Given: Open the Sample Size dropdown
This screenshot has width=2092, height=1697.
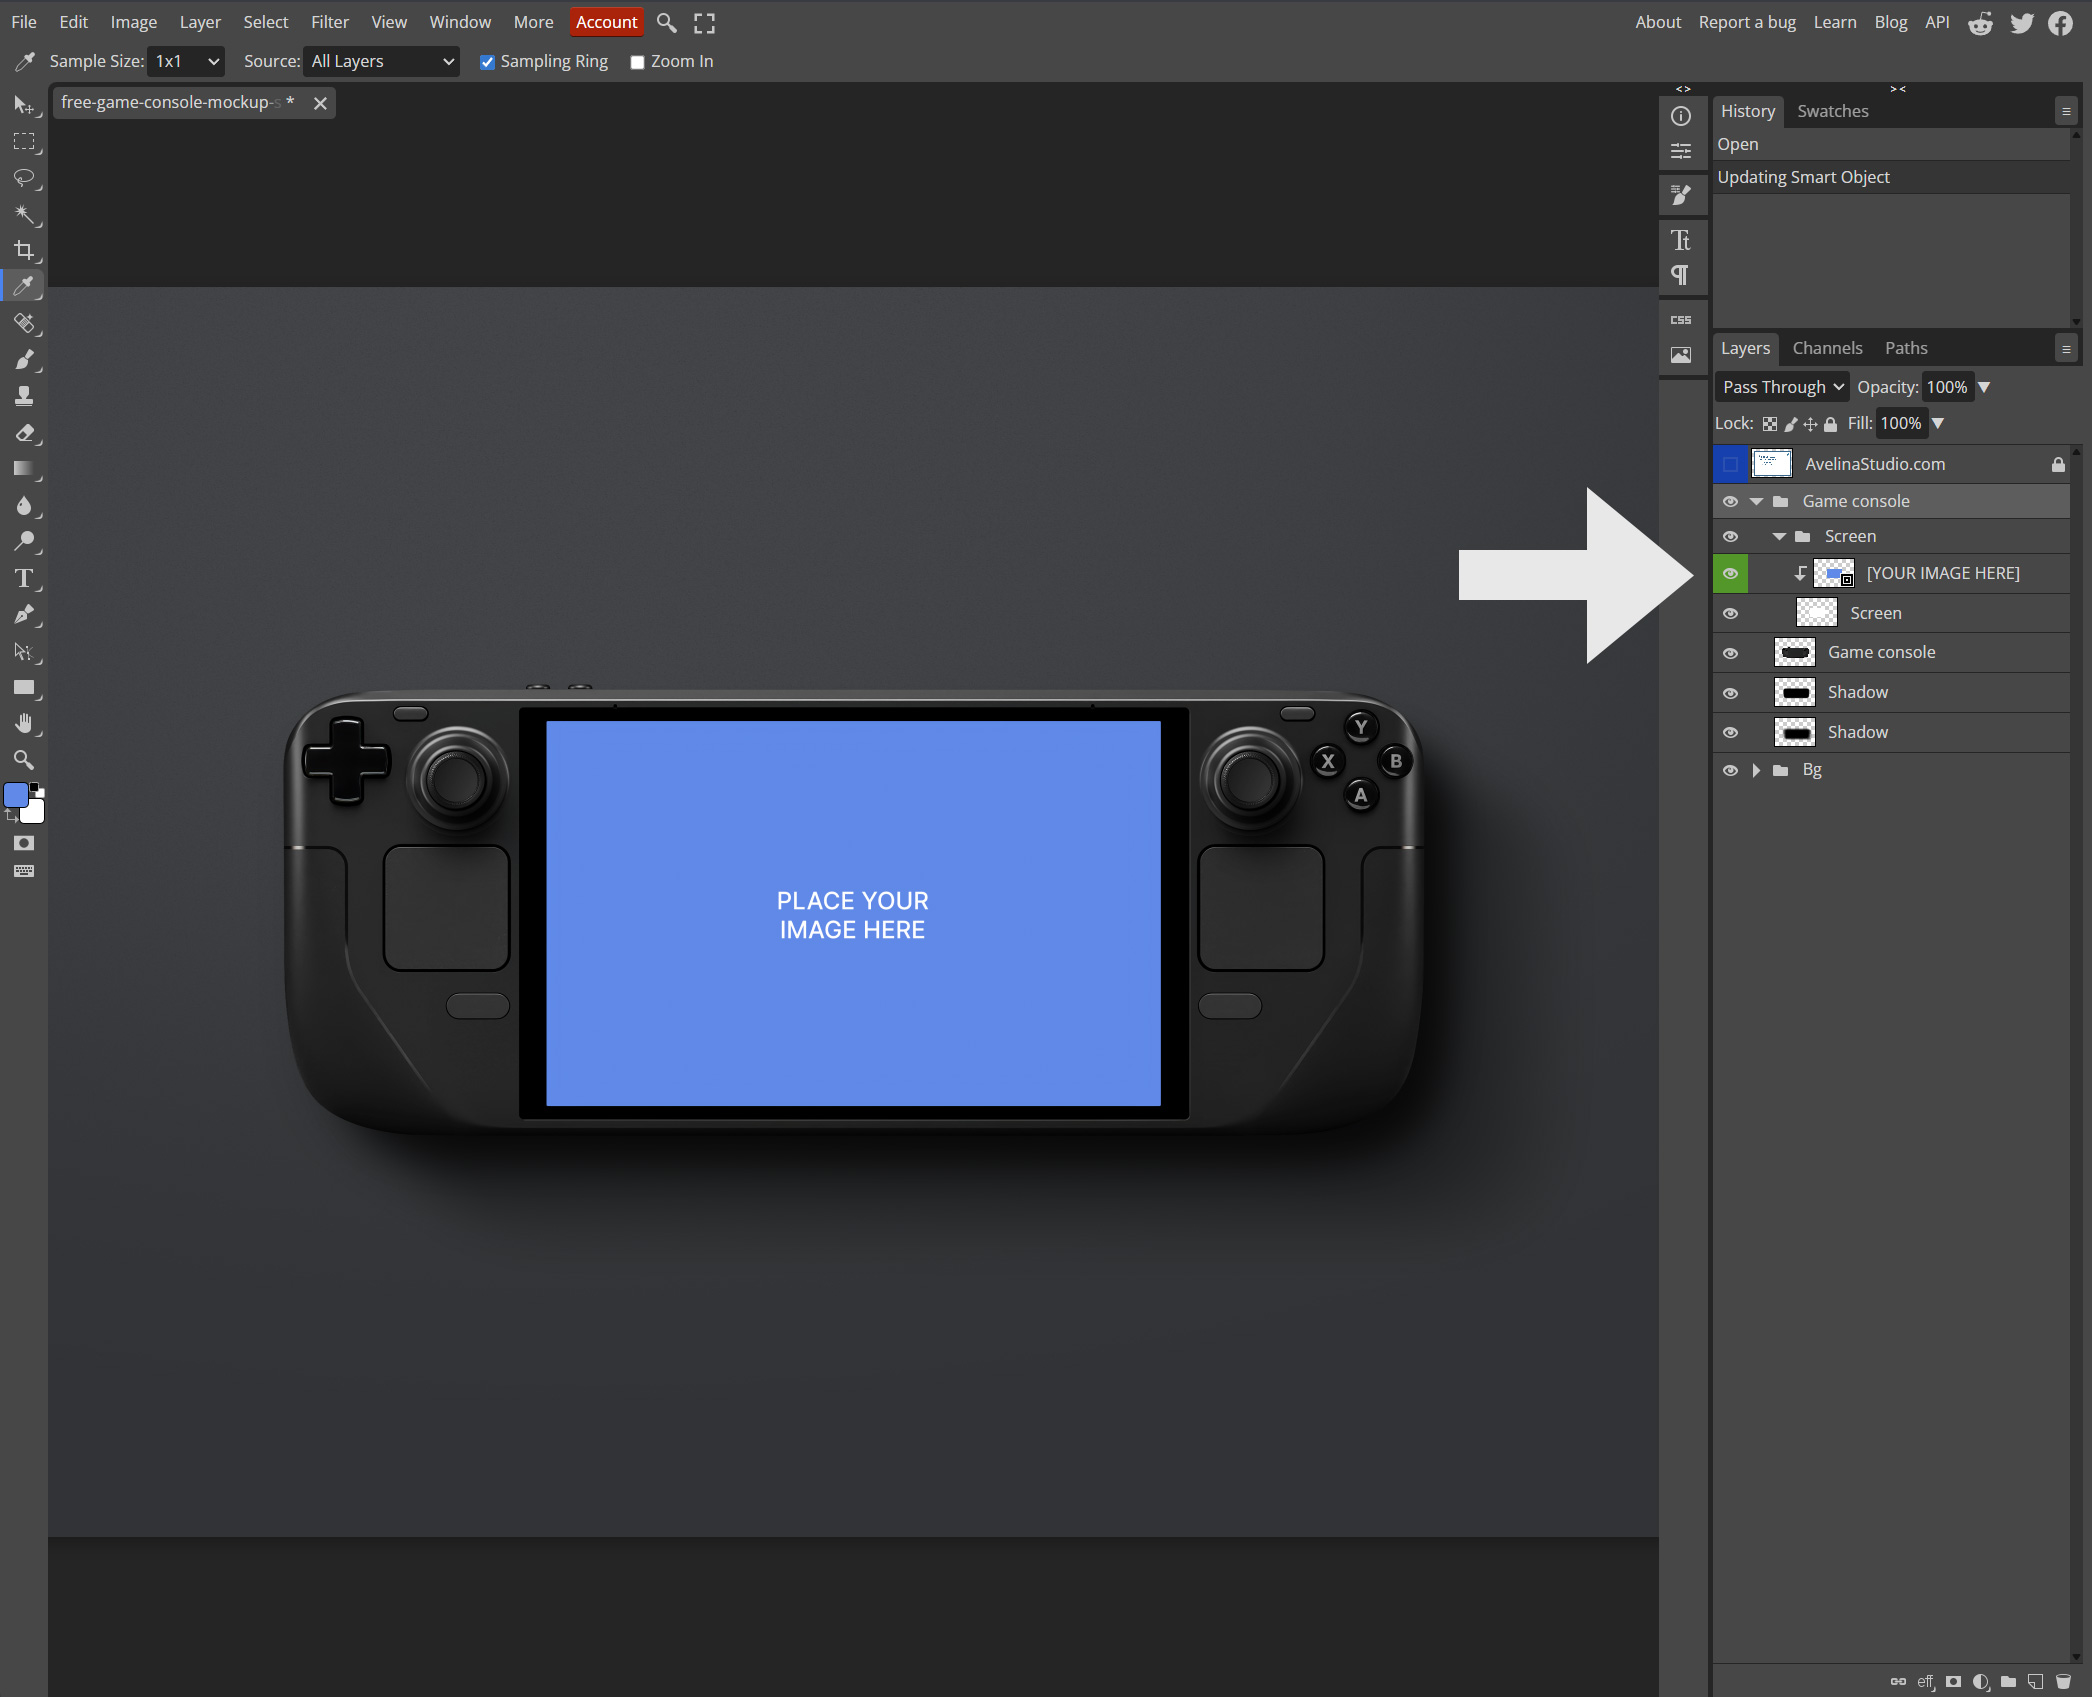Looking at the screenshot, I should 186,61.
